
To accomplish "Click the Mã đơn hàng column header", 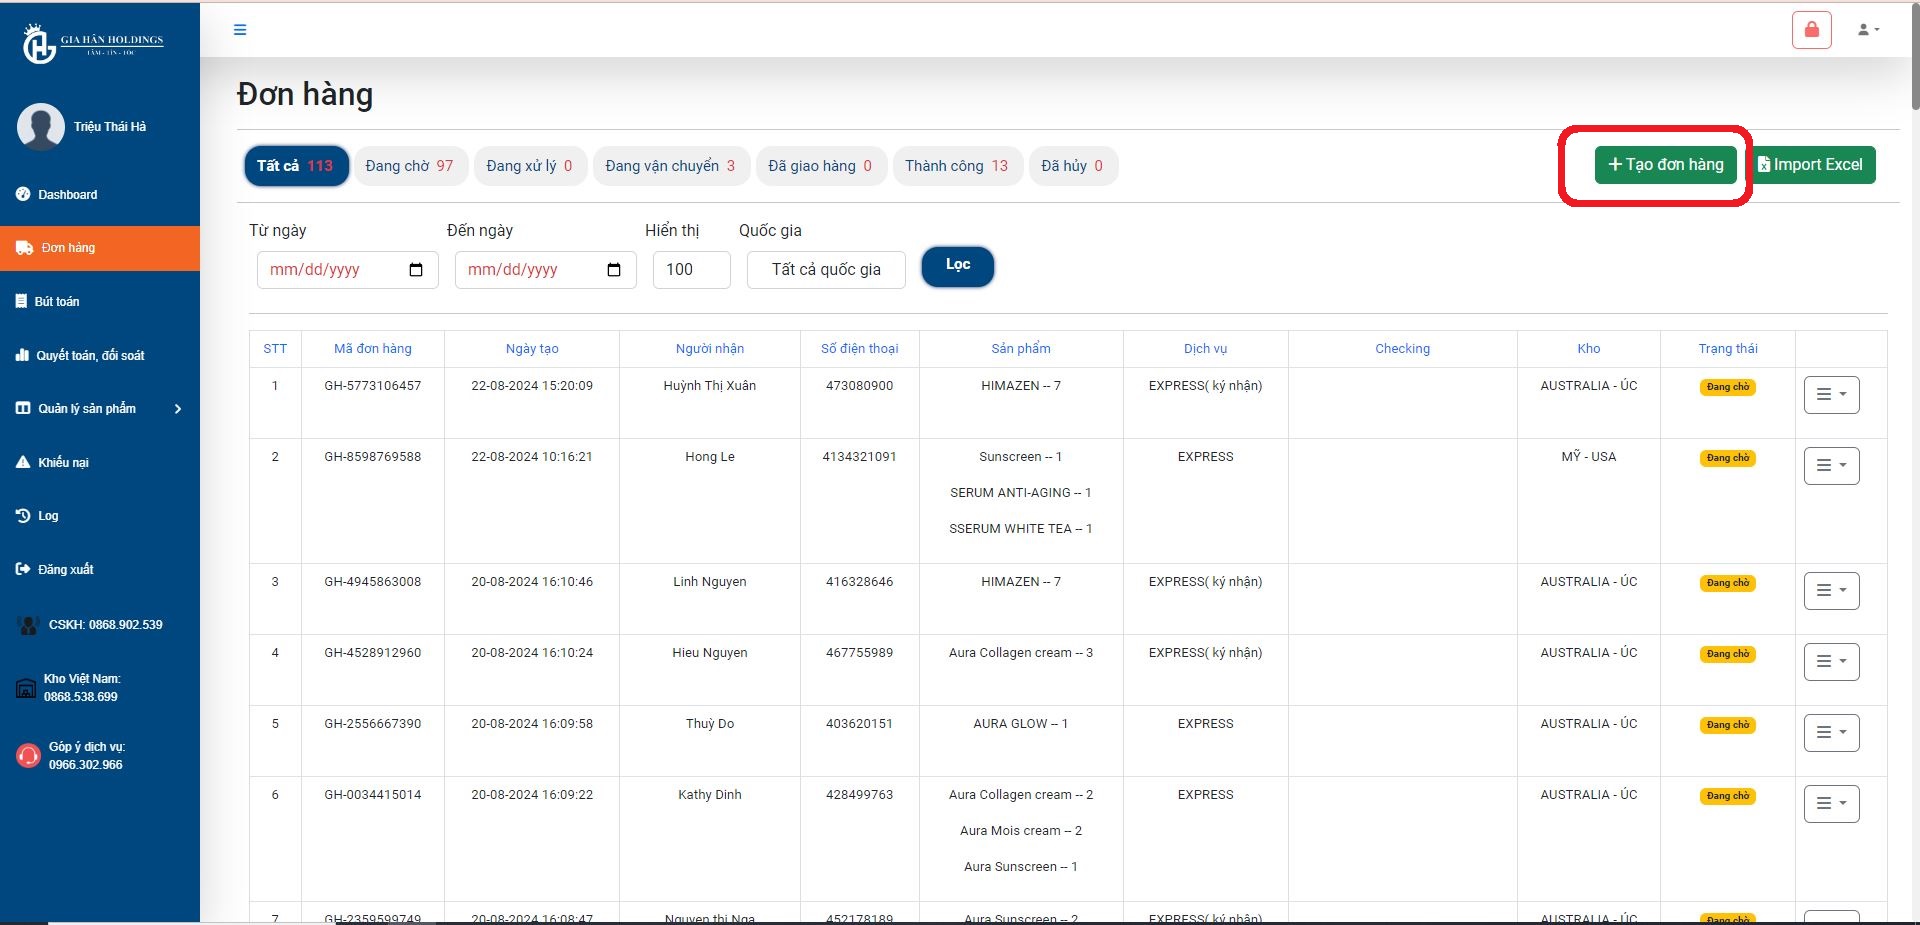I will point(373,349).
